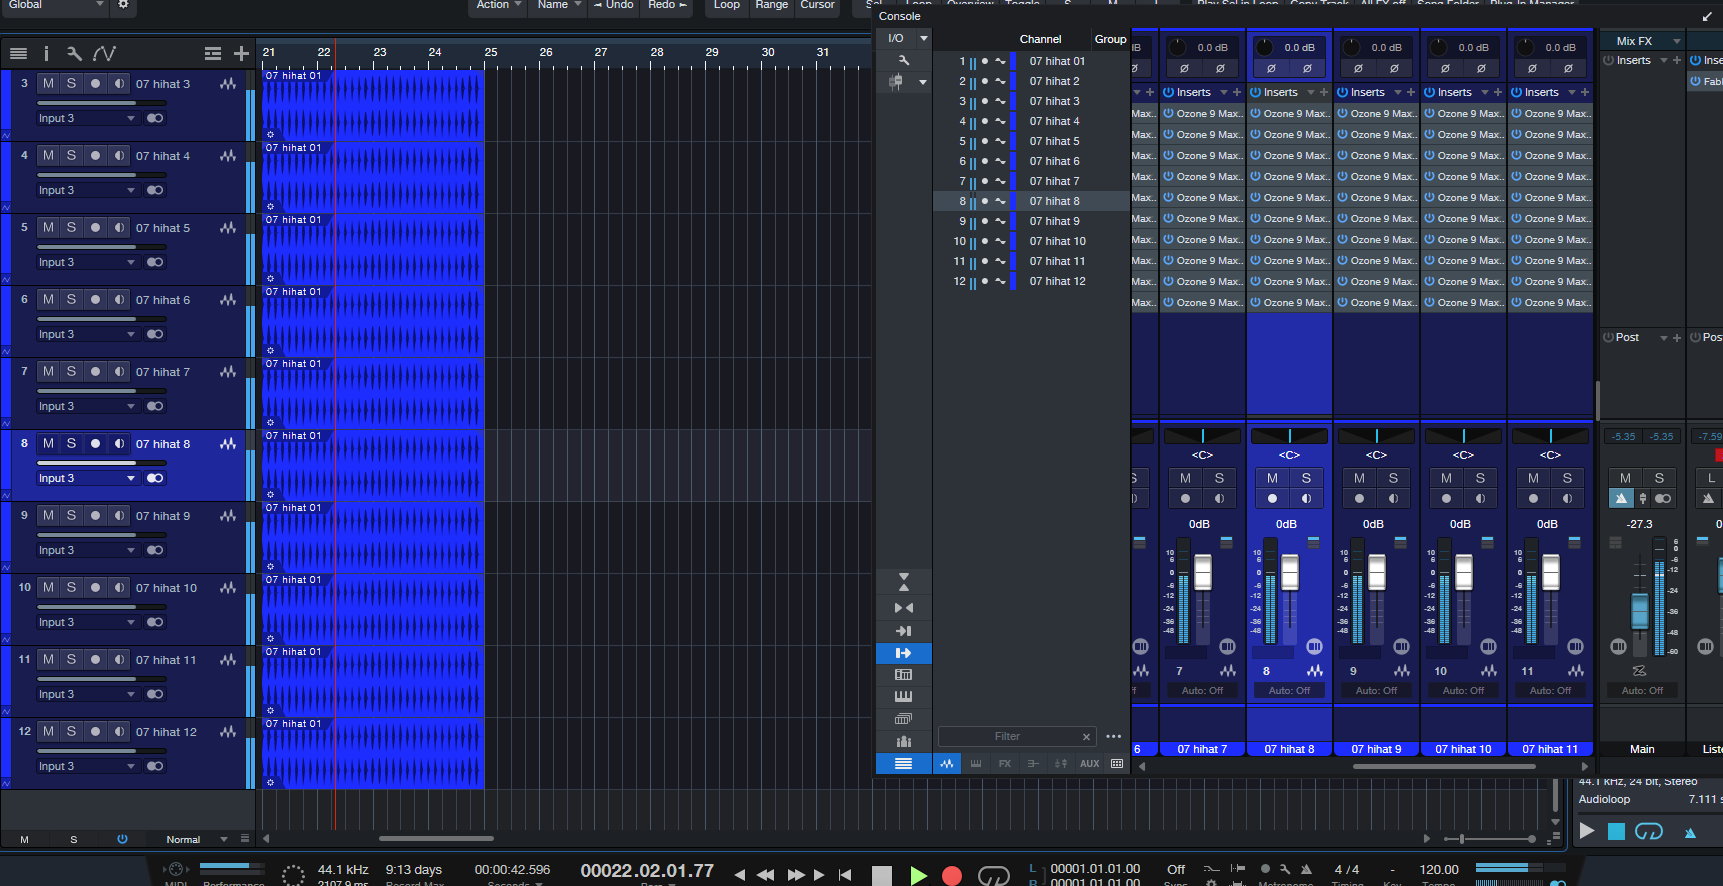Click the show automation icon in track header
This screenshot has width=1723, height=886.
(104, 53)
